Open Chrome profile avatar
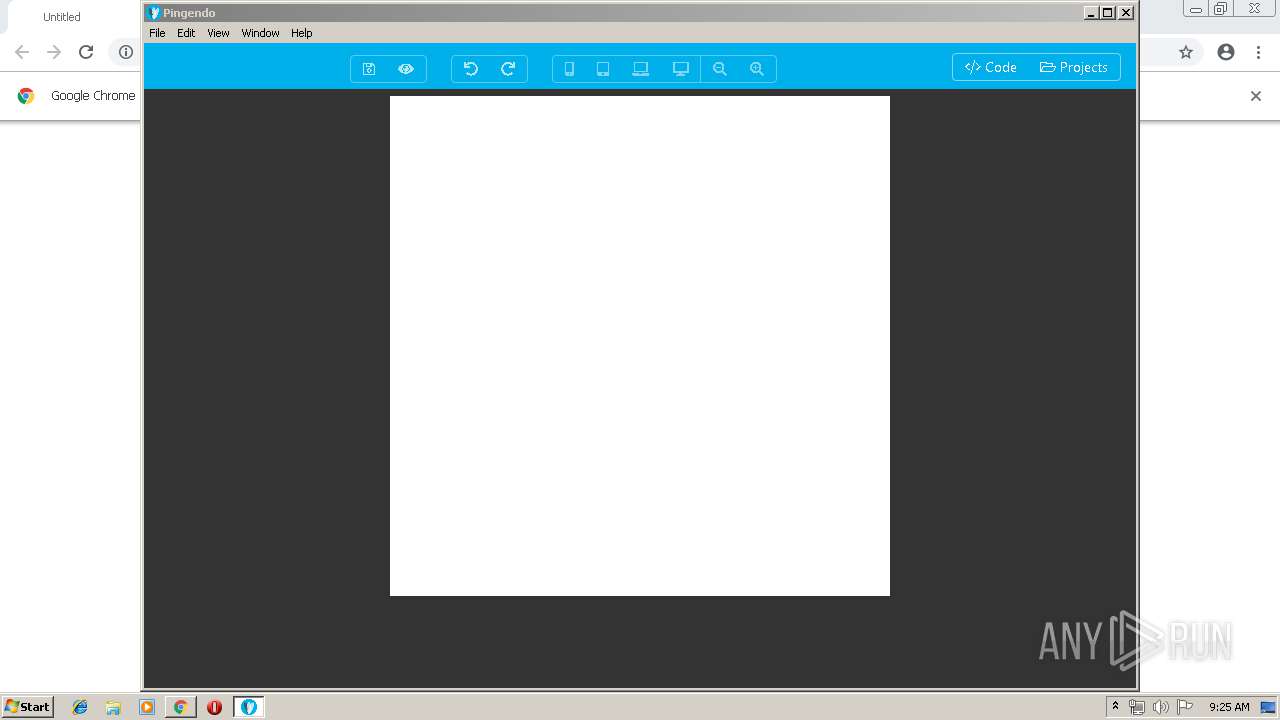Image resolution: width=1280 pixels, height=720 pixels. [x=1226, y=52]
